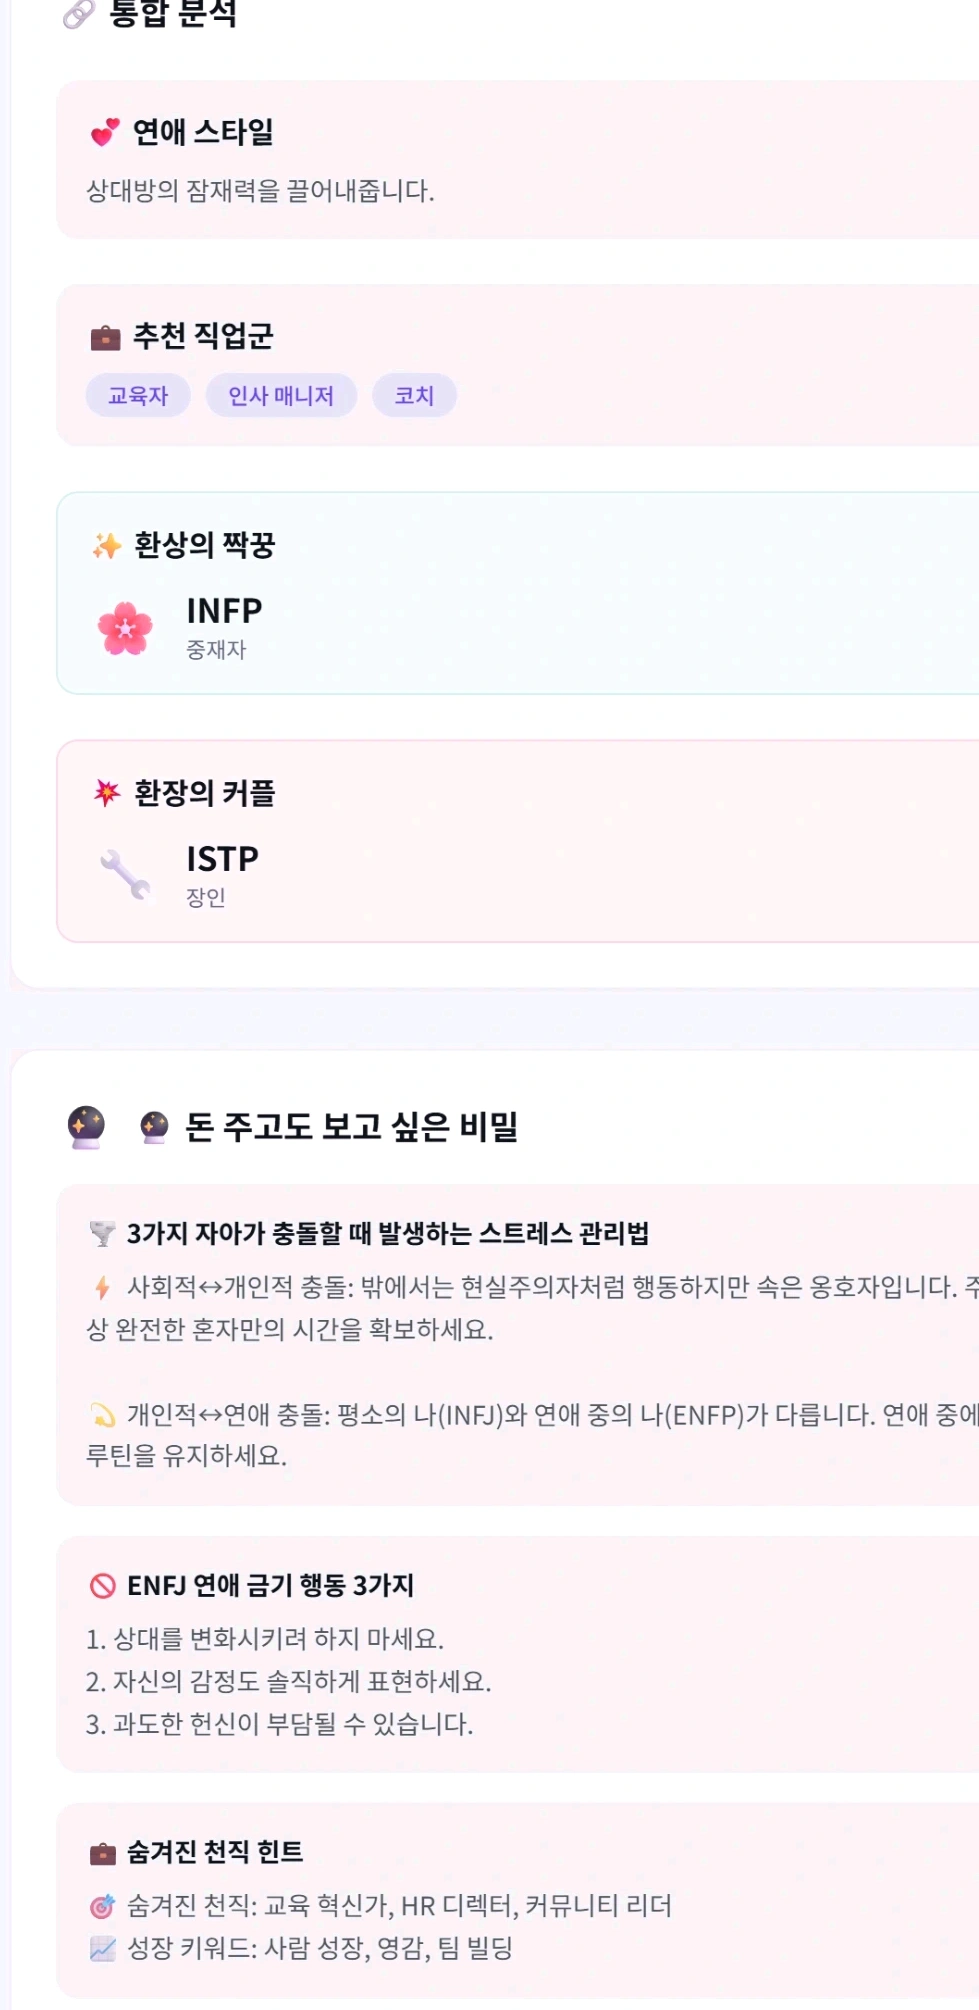Click the wrench ISTP icon

(x=125, y=875)
